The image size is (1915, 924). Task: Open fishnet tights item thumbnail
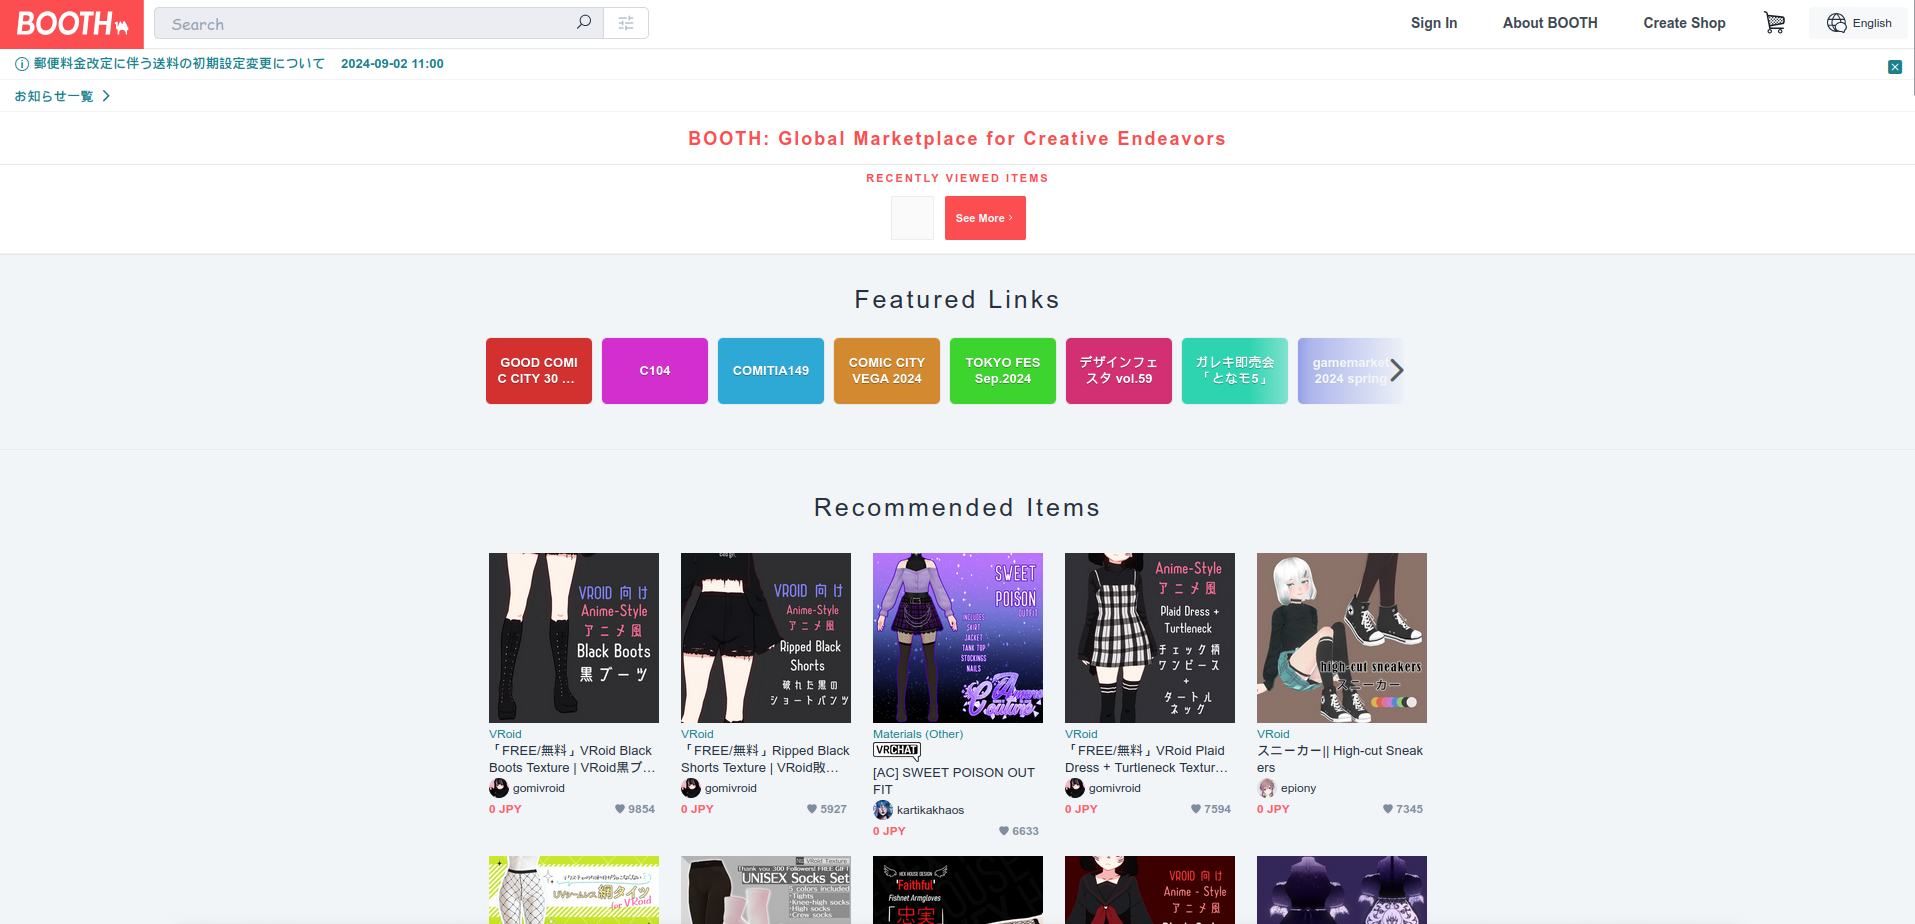tap(574, 890)
